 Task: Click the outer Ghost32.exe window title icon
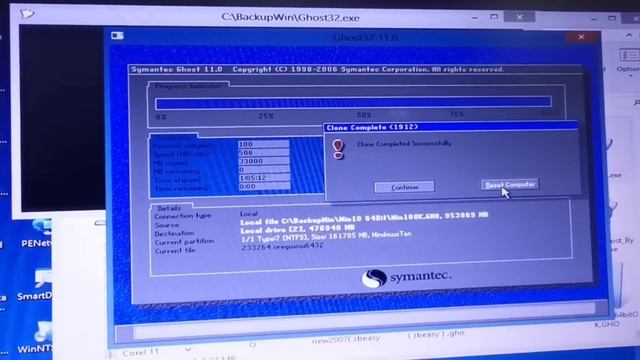click(x=27, y=14)
